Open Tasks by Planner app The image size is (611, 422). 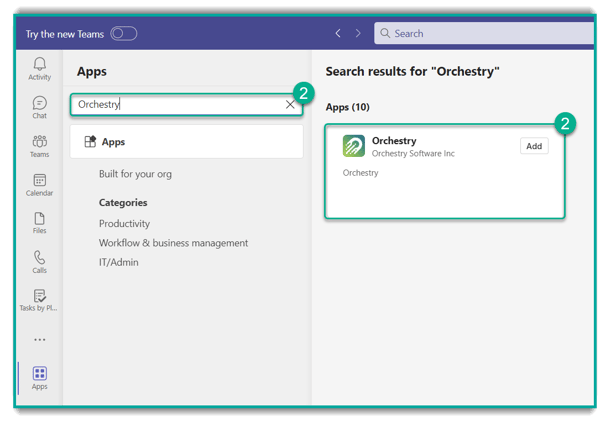(39, 300)
